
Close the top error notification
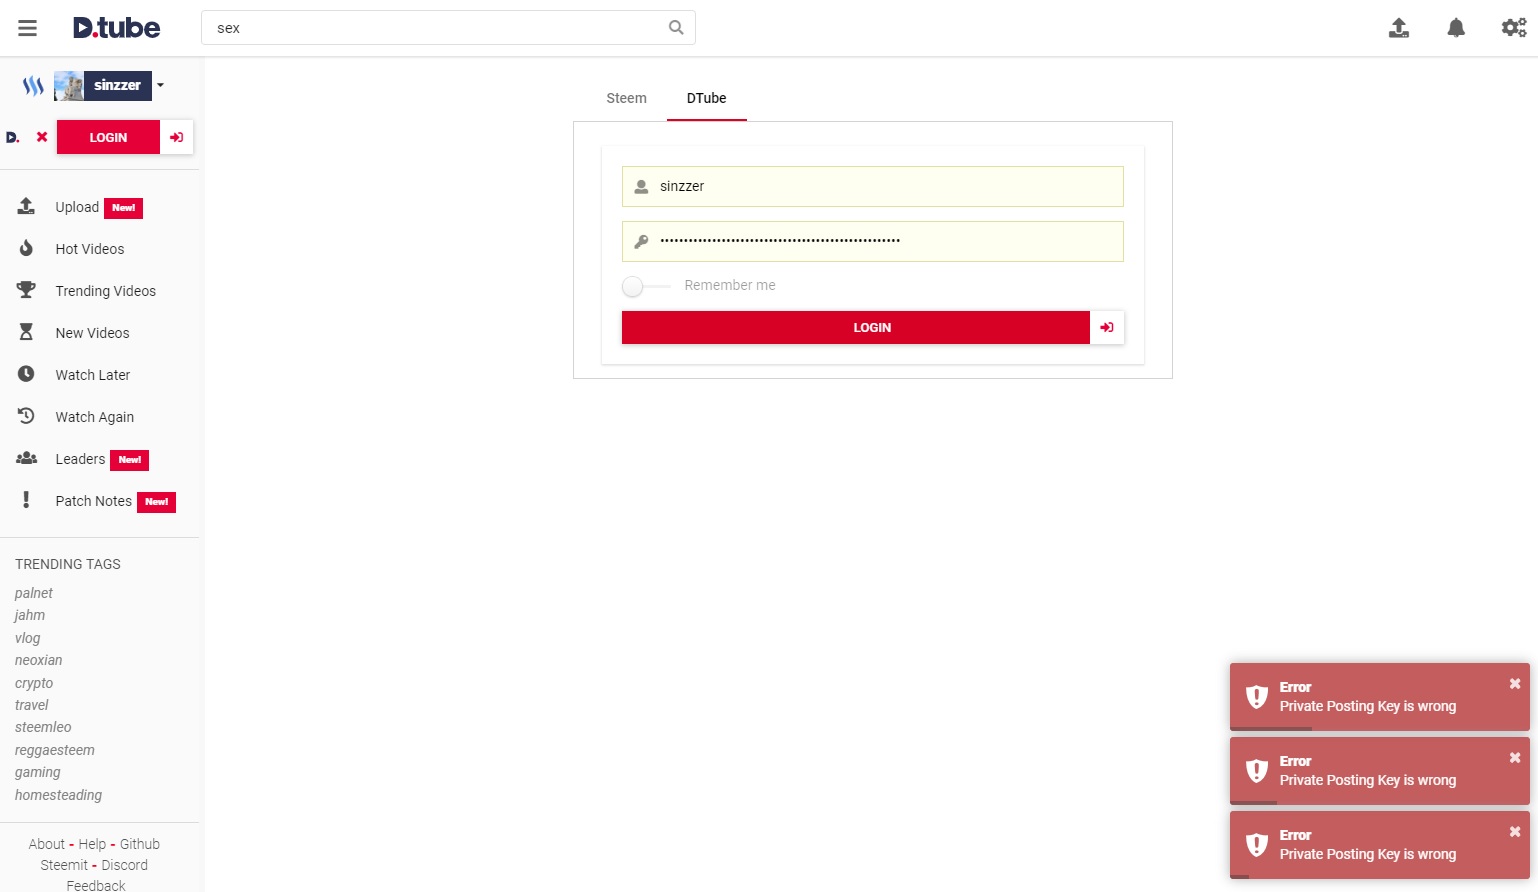[x=1515, y=684]
